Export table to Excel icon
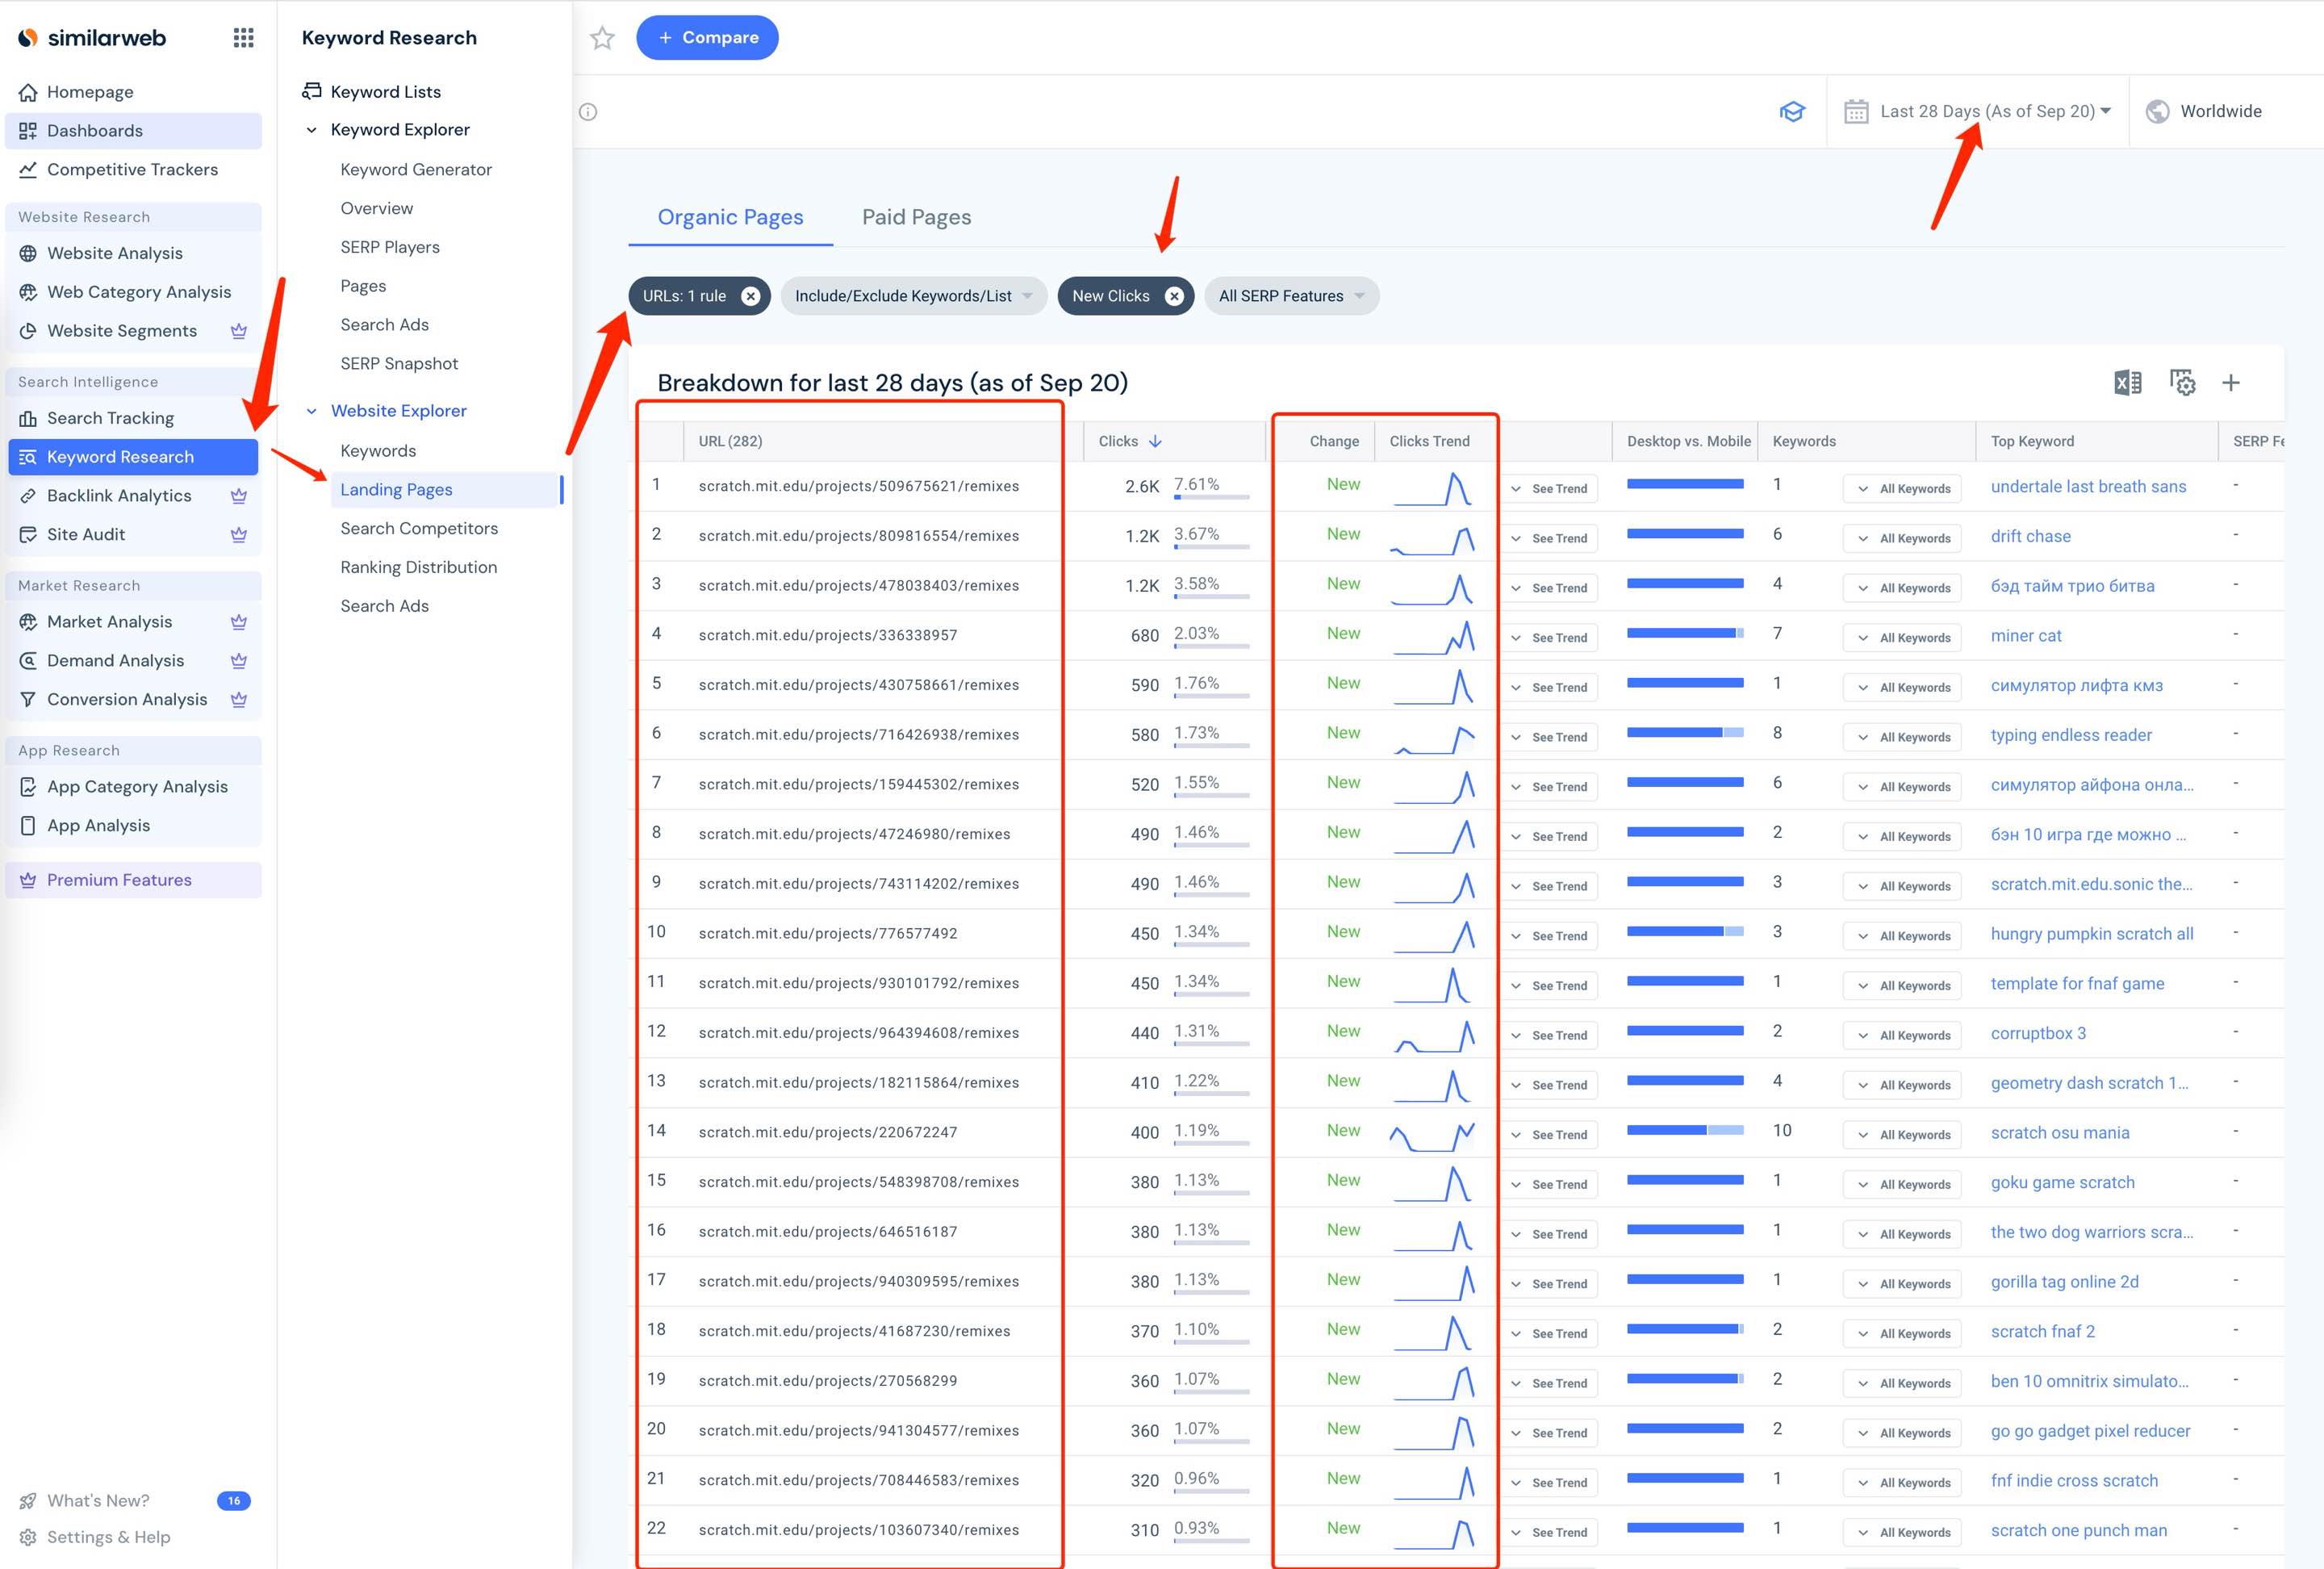 pos(2127,383)
